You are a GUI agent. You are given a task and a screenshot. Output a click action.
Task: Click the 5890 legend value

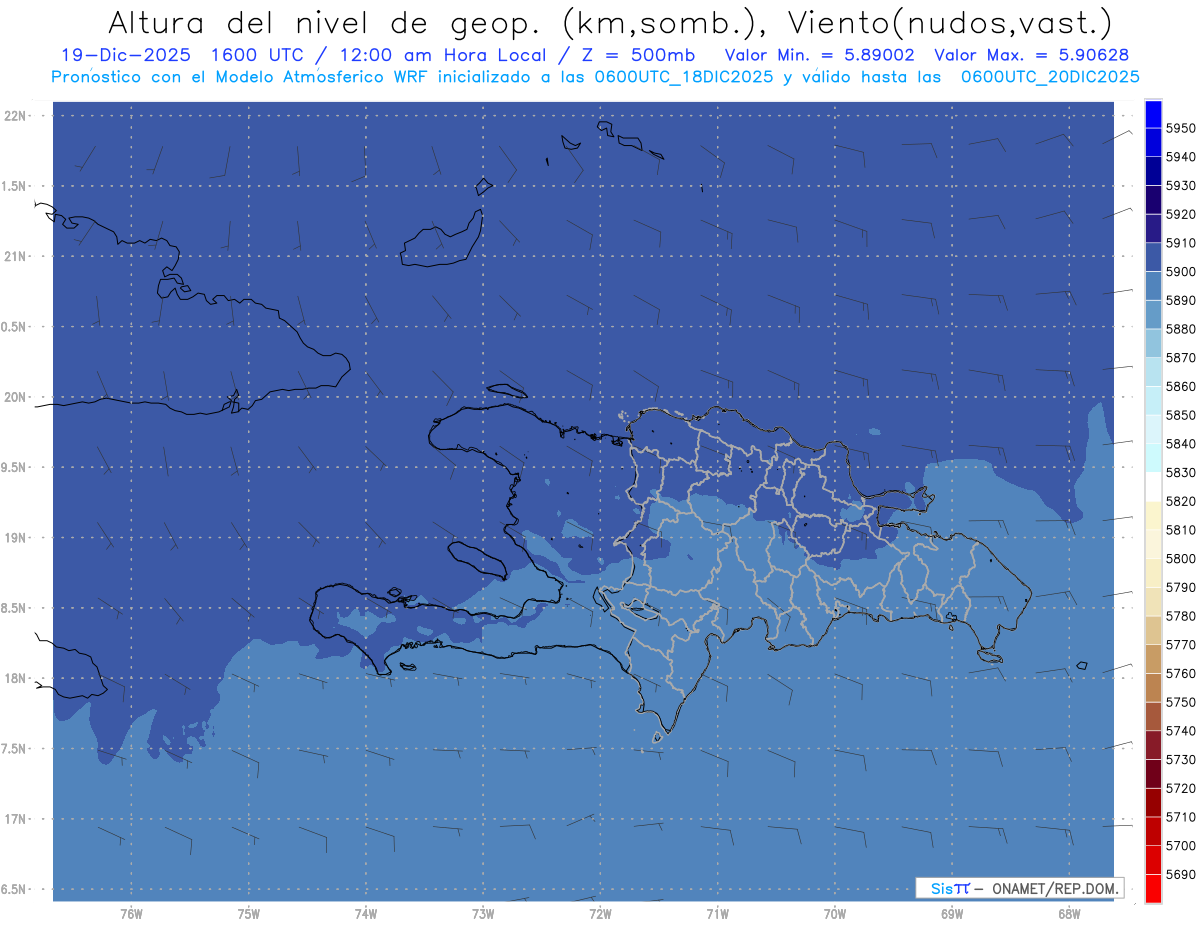pyautogui.click(x=1180, y=301)
